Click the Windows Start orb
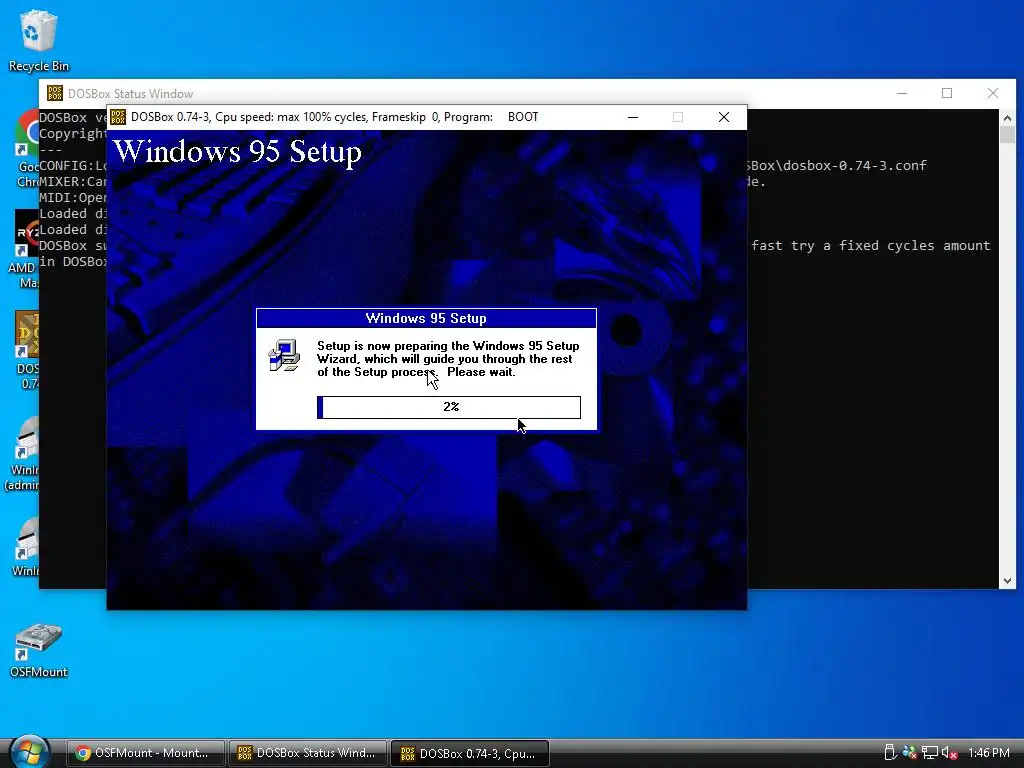Screen dimensions: 1024x768 tap(29, 752)
